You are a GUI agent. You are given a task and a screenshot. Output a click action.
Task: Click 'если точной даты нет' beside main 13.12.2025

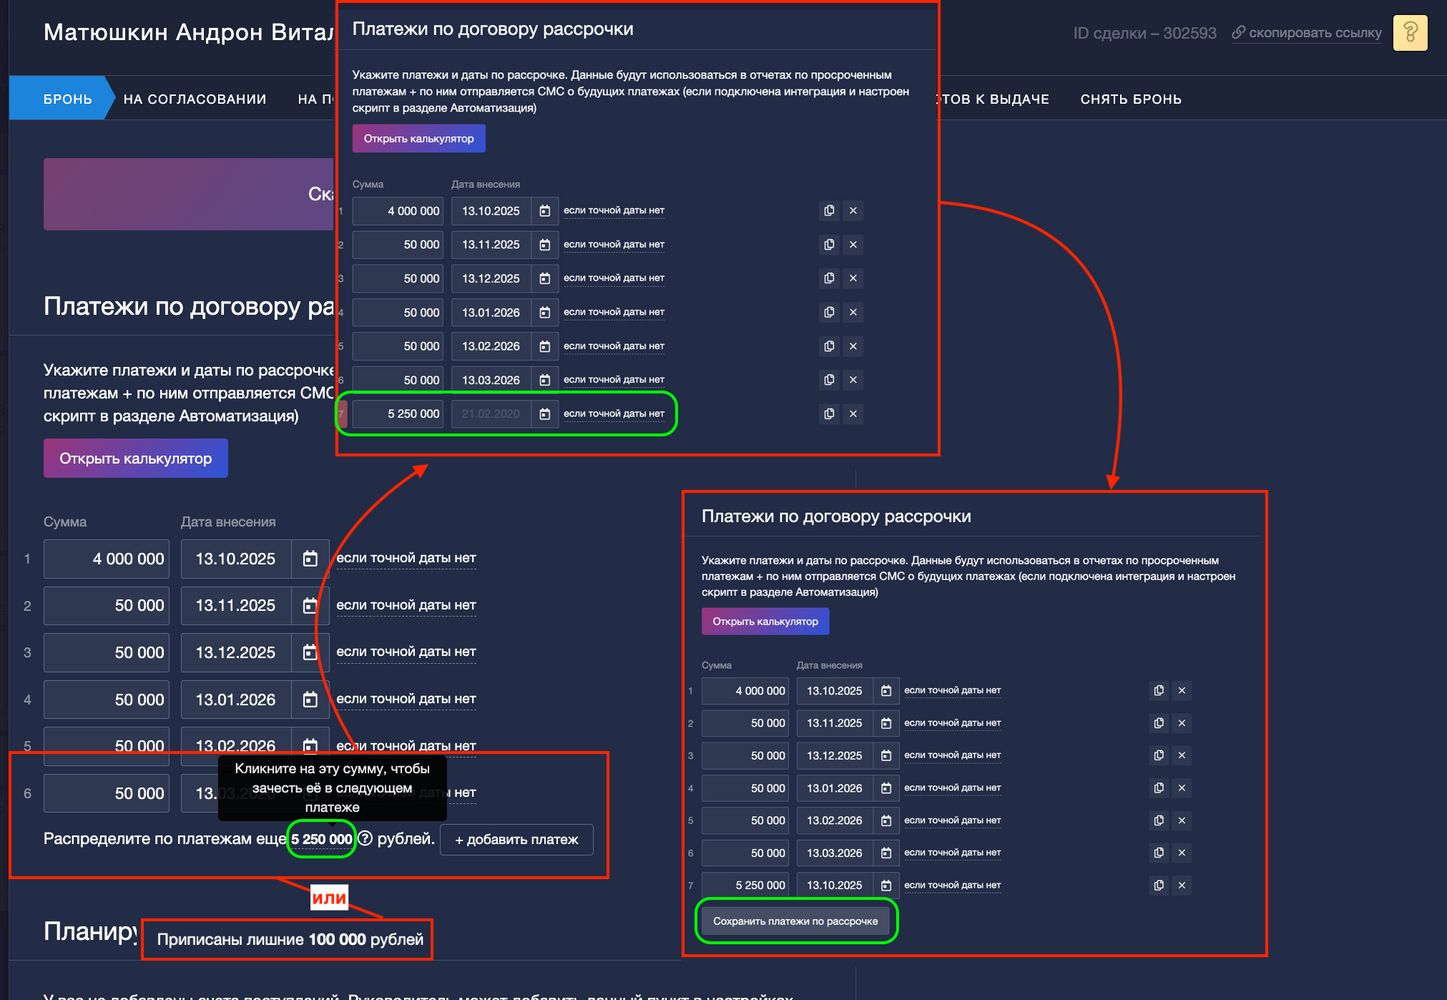pyautogui.click(x=406, y=652)
